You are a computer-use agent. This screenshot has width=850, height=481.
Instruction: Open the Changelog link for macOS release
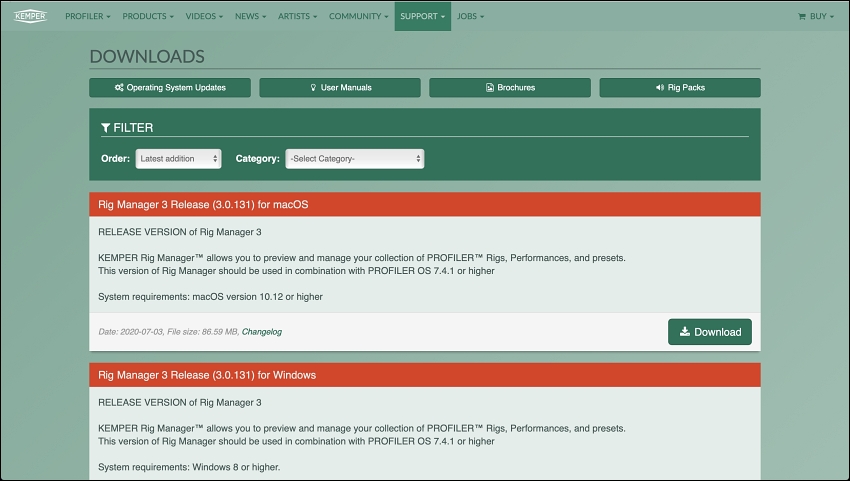(262, 332)
